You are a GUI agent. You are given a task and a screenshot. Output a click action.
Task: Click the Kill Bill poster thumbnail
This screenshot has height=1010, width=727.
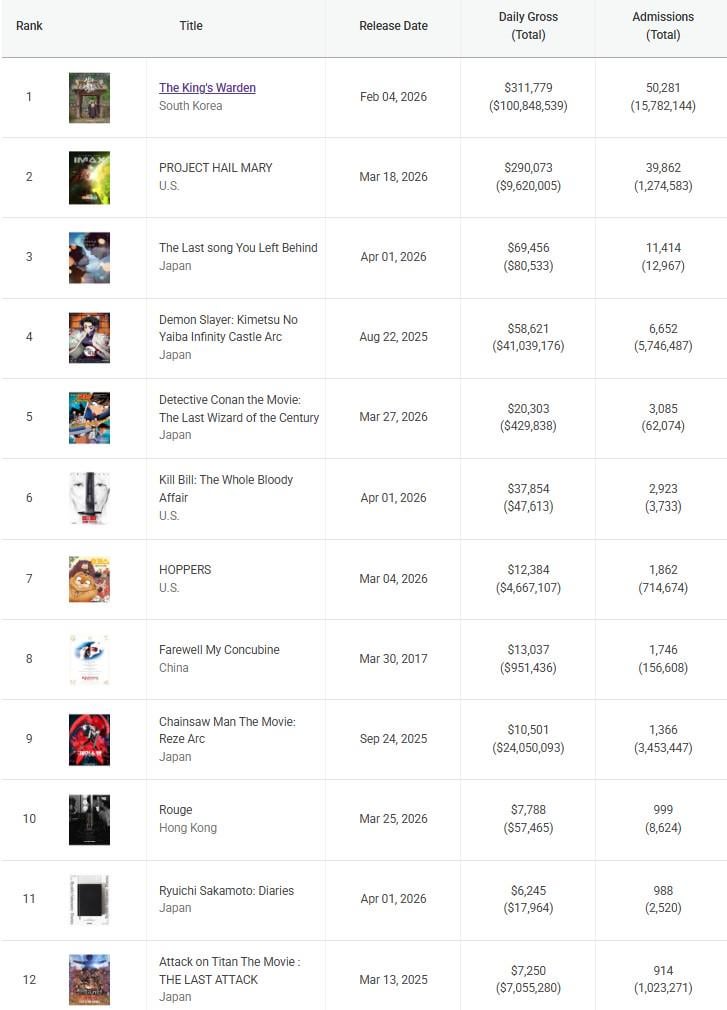(x=89, y=498)
